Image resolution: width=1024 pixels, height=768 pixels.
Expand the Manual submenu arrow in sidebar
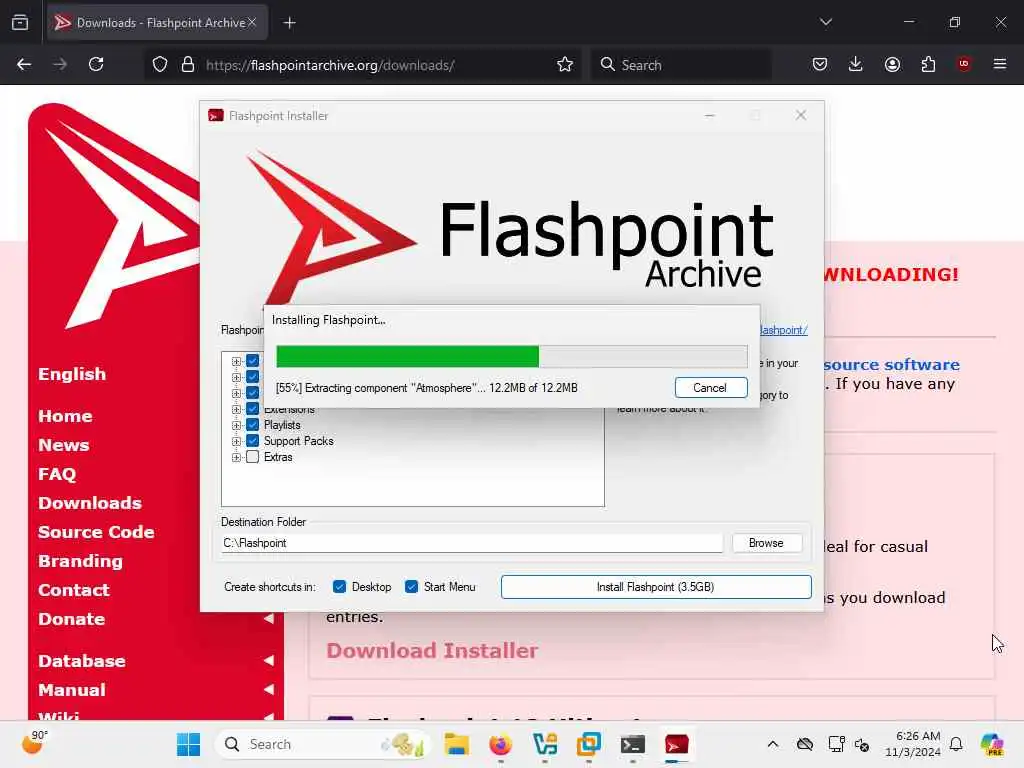(268, 689)
